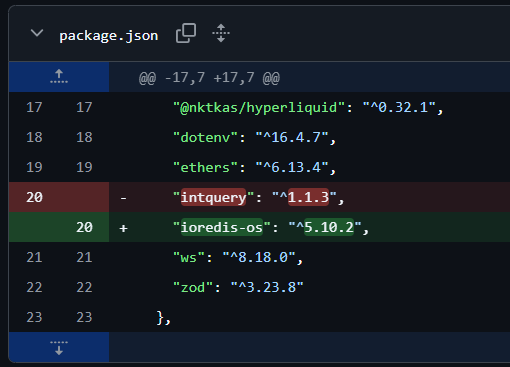Click version "^1.1.3" in removed line
The image size is (510, 367).
[304, 197]
